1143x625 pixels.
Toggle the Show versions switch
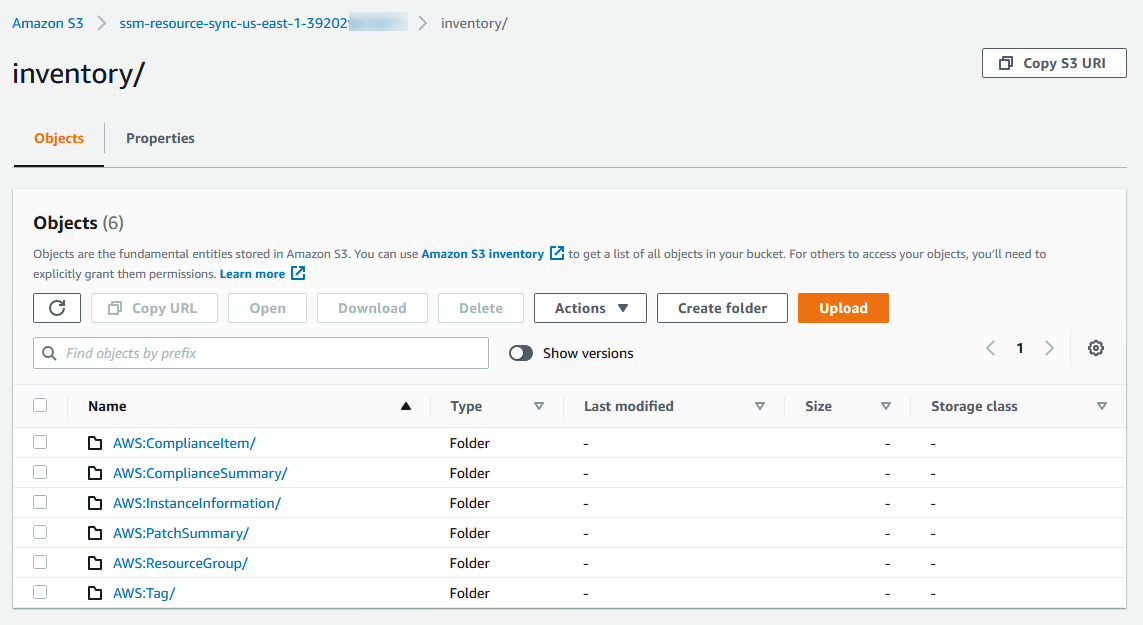click(x=521, y=353)
